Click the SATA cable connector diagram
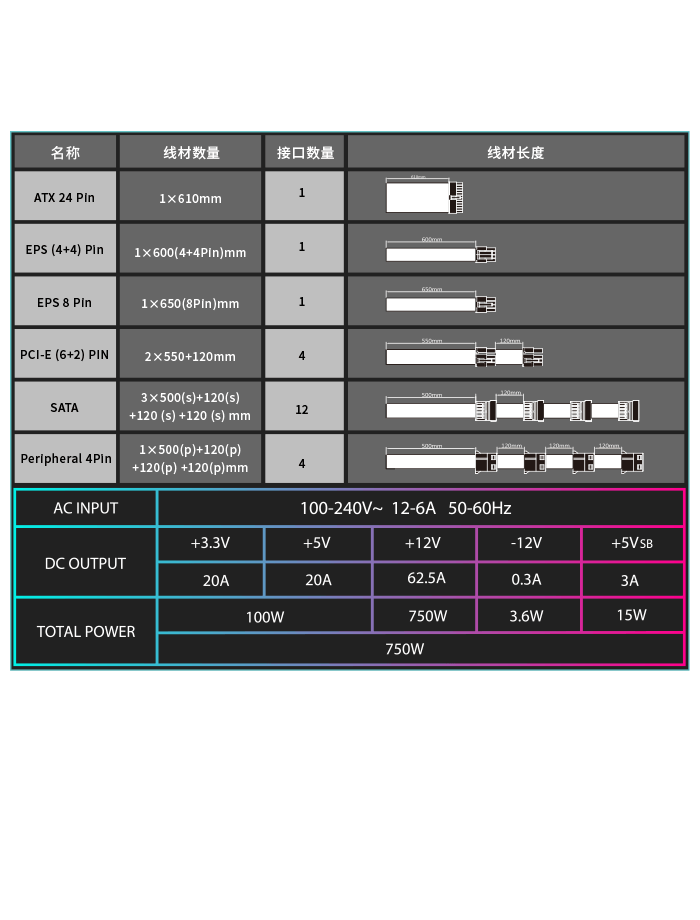This screenshot has width=700, height=920. (512, 409)
